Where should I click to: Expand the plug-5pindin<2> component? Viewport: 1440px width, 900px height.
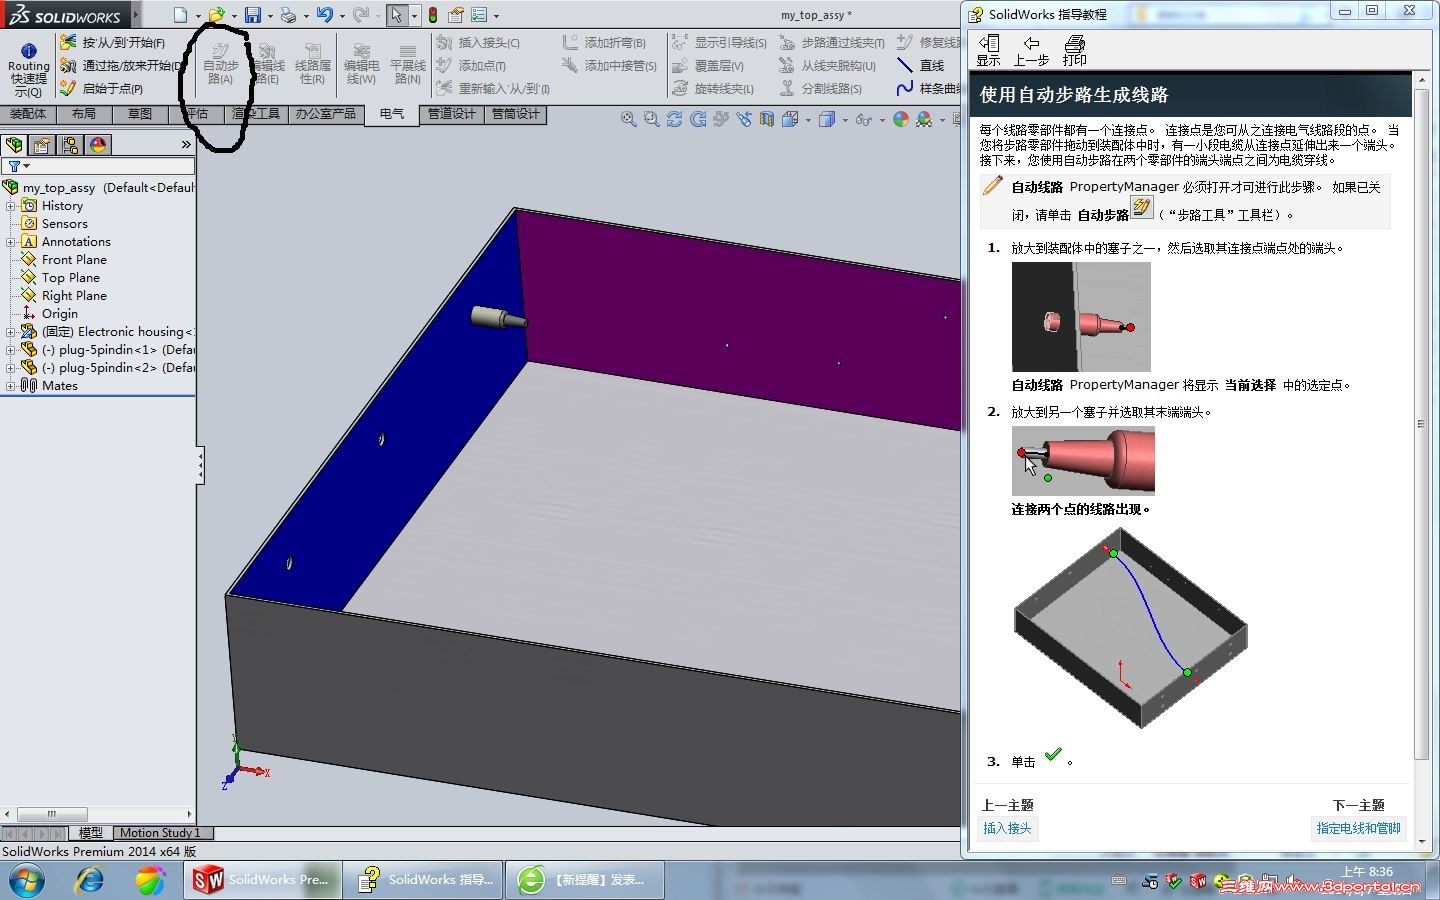pyautogui.click(x=11, y=368)
